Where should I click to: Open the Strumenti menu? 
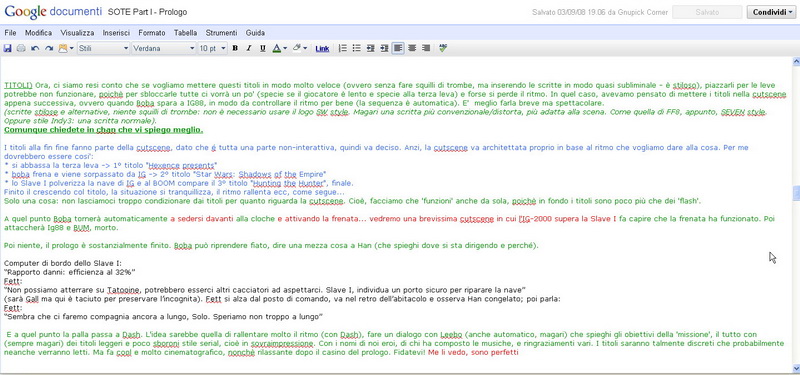coord(221,33)
